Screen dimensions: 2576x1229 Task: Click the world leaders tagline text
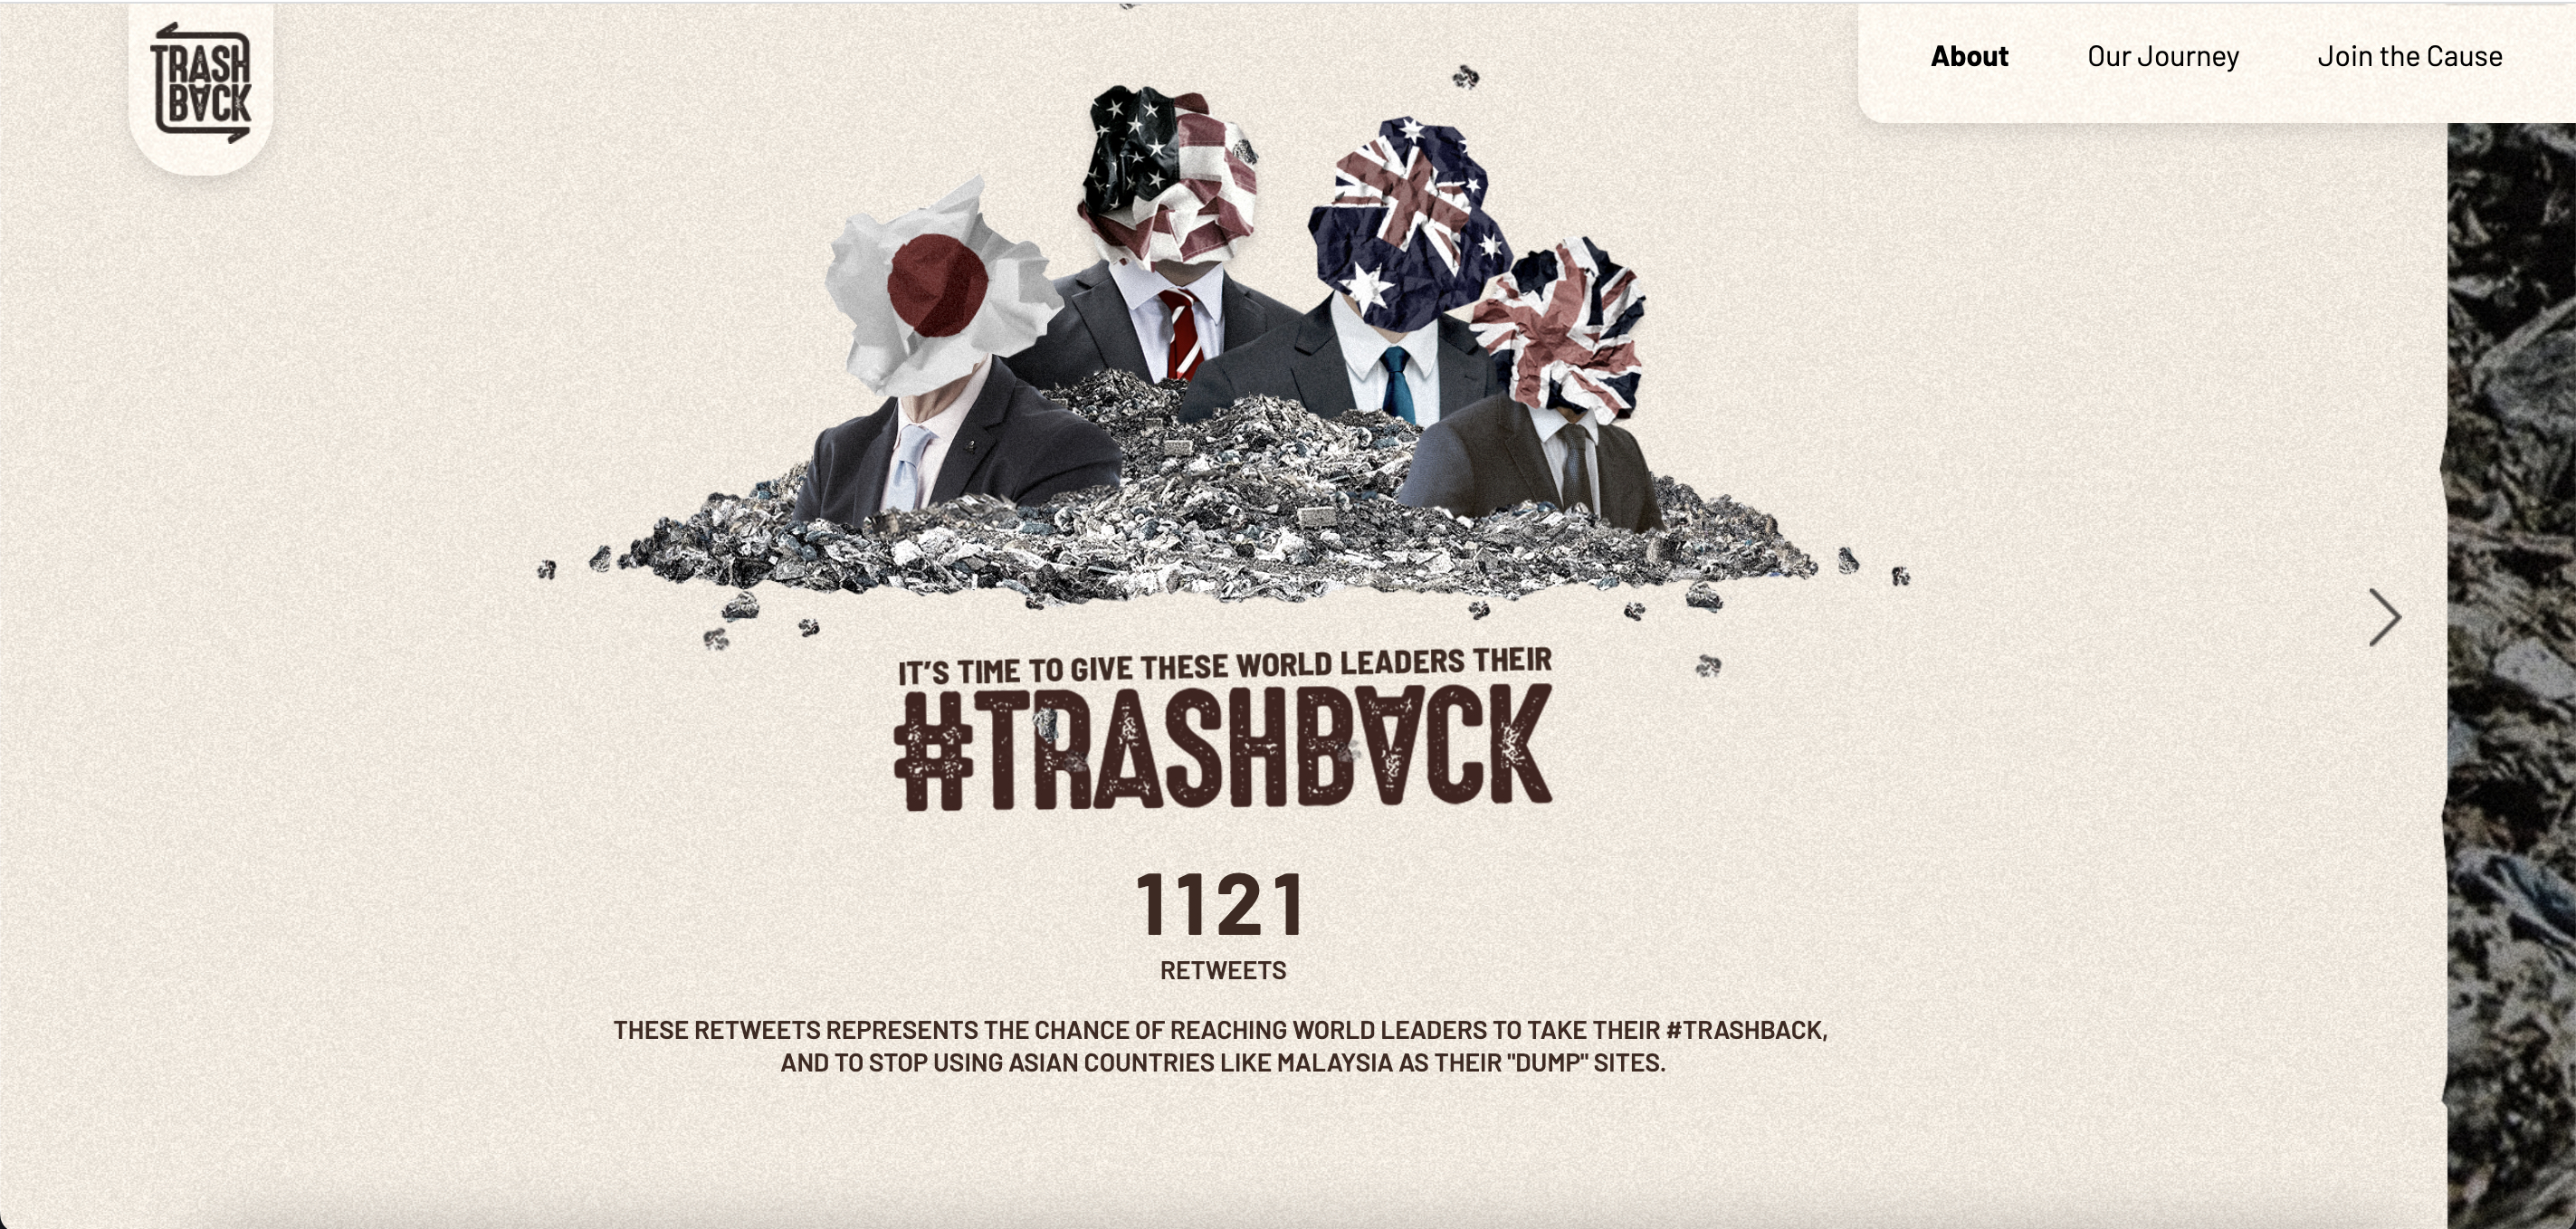tap(1225, 666)
